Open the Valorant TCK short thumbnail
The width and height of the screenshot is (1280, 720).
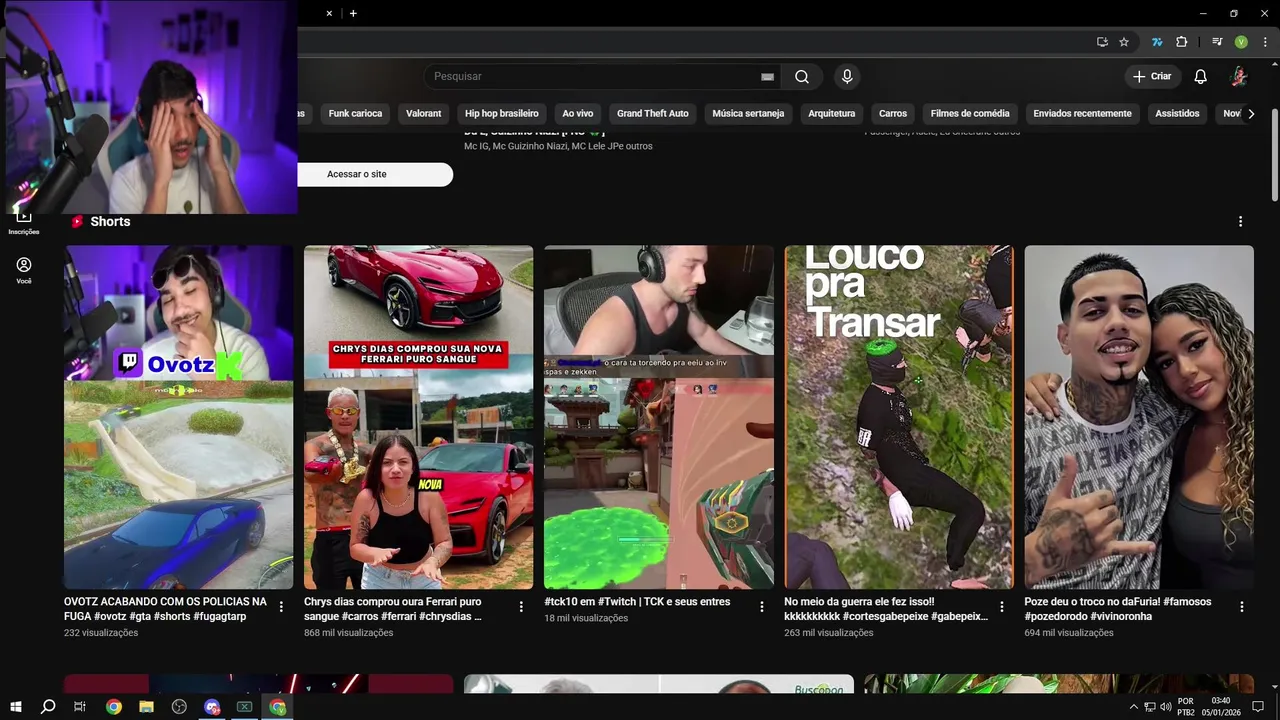pyautogui.click(x=659, y=417)
